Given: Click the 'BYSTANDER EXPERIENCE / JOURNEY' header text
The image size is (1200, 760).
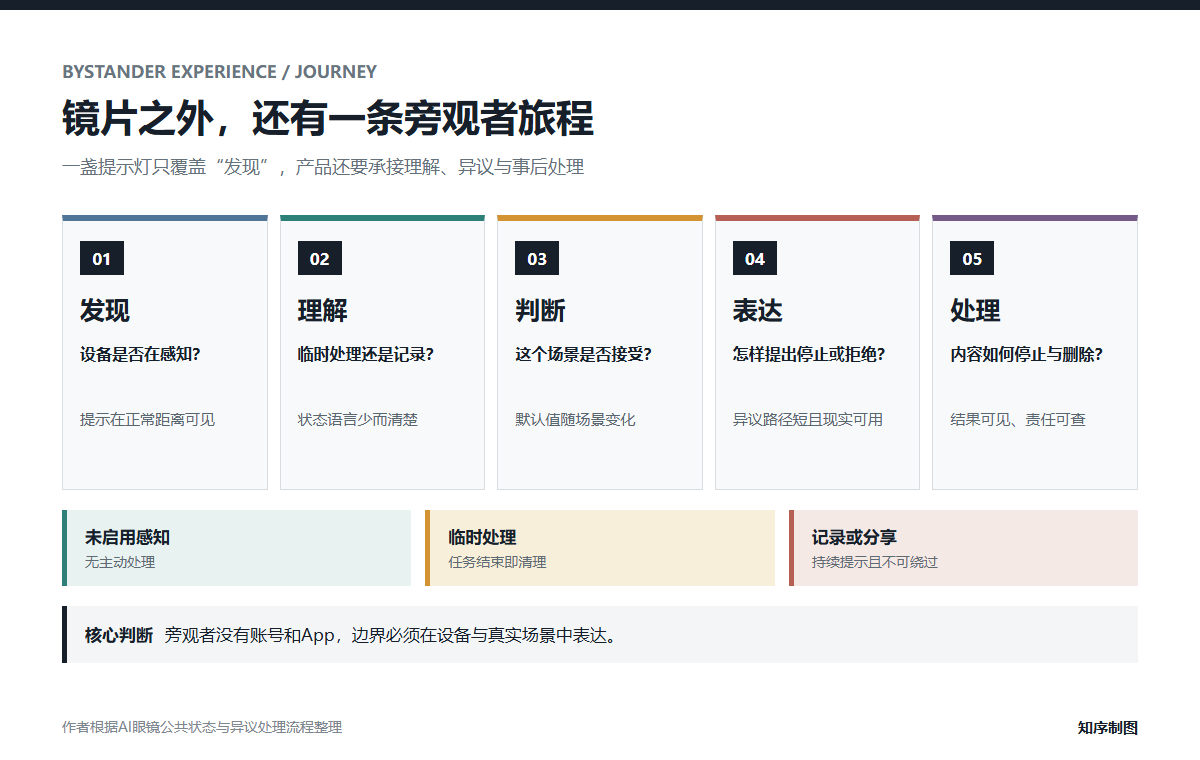Looking at the screenshot, I should tap(219, 72).
